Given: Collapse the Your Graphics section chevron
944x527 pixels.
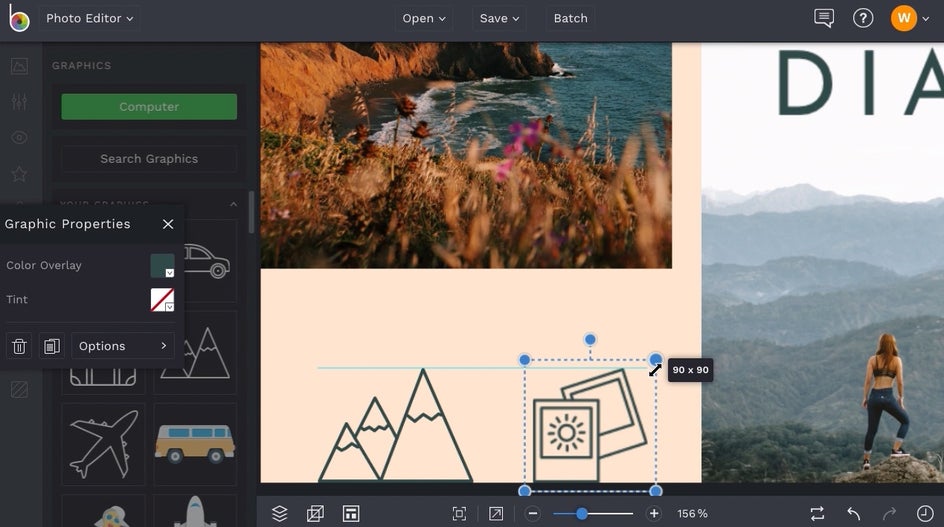Looking at the screenshot, I should click(x=234, y=204).
